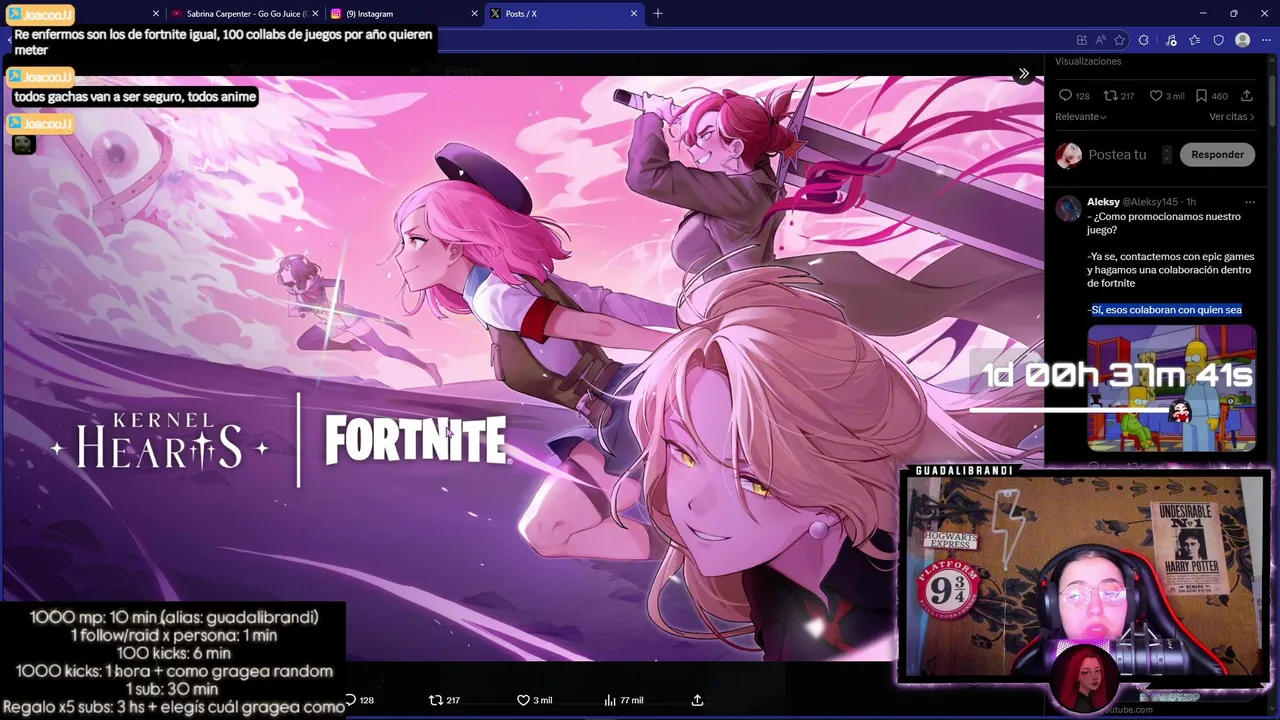Open the 1h timestamp on Aleksy's reply
This screenshot has width=1280, height=720.
click(1191, 202)
